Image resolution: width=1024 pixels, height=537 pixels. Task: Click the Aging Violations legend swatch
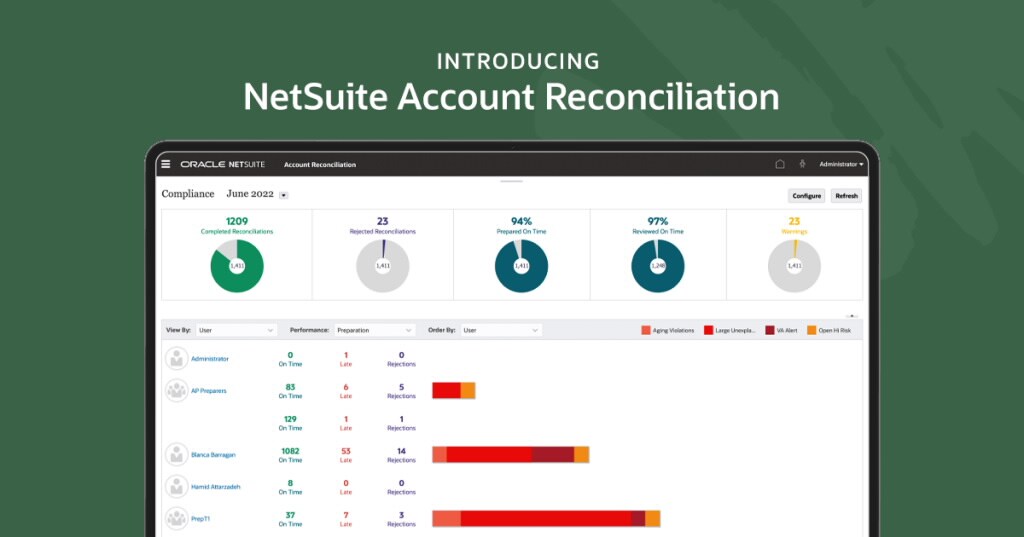pyautogui.click(x=646, y=331)
